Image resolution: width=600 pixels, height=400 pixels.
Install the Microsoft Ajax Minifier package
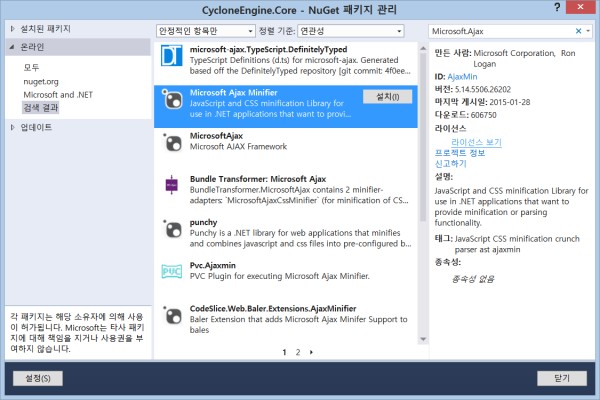[388, 97]
